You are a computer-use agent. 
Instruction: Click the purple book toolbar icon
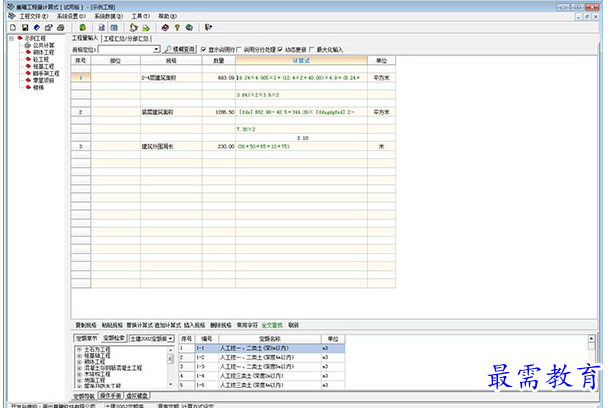[x=165, y=28]
